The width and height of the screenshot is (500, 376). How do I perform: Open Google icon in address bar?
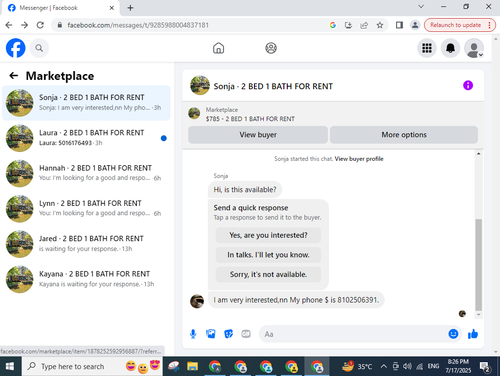(332, 25)
